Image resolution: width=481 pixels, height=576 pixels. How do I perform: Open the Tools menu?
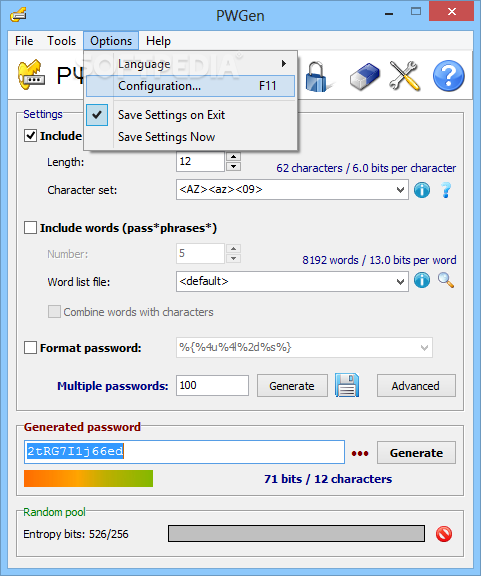pyautogui.click(x=61, y=41)
